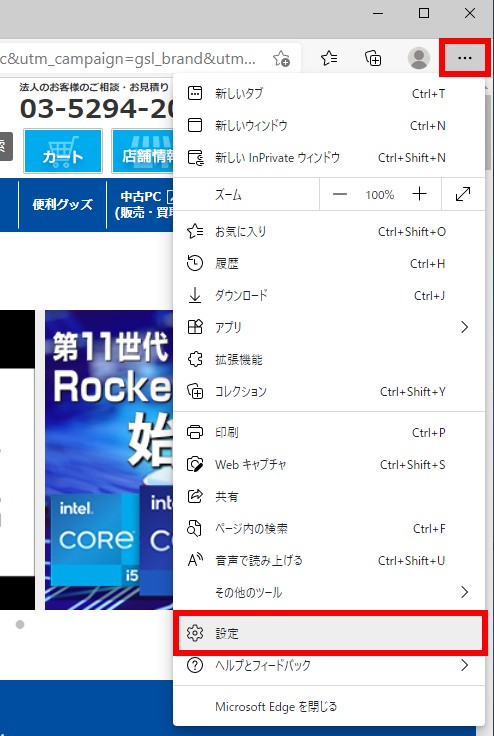Open 設定 from the menu
The image size is (494, 736).
329,633
